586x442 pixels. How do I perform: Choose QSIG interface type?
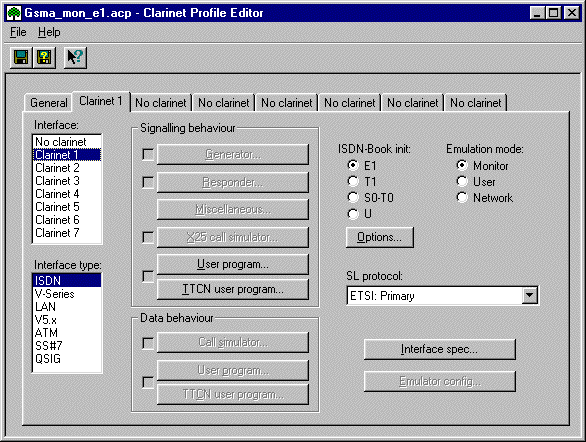pyautogui.click(x=67, y=359)
